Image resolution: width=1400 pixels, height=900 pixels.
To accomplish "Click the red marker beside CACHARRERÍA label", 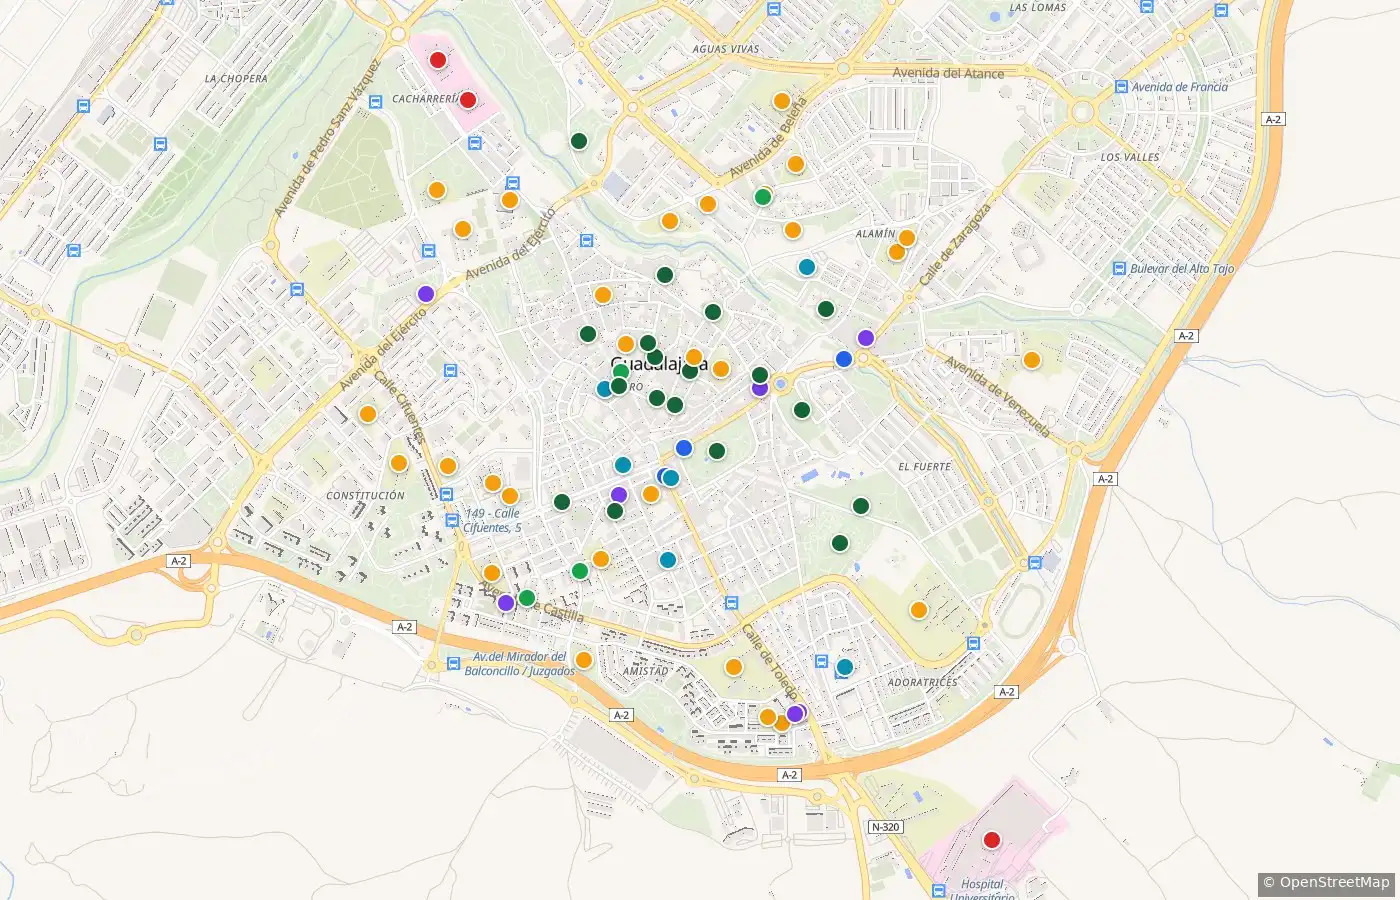I will point(467,99).
